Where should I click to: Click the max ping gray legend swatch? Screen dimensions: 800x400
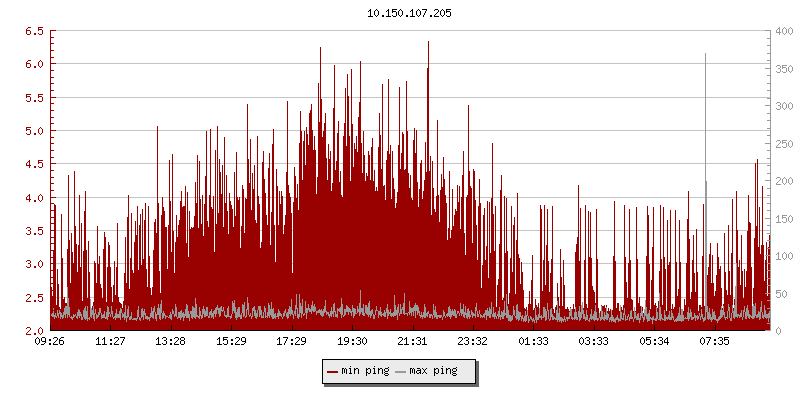click(401, 371)
